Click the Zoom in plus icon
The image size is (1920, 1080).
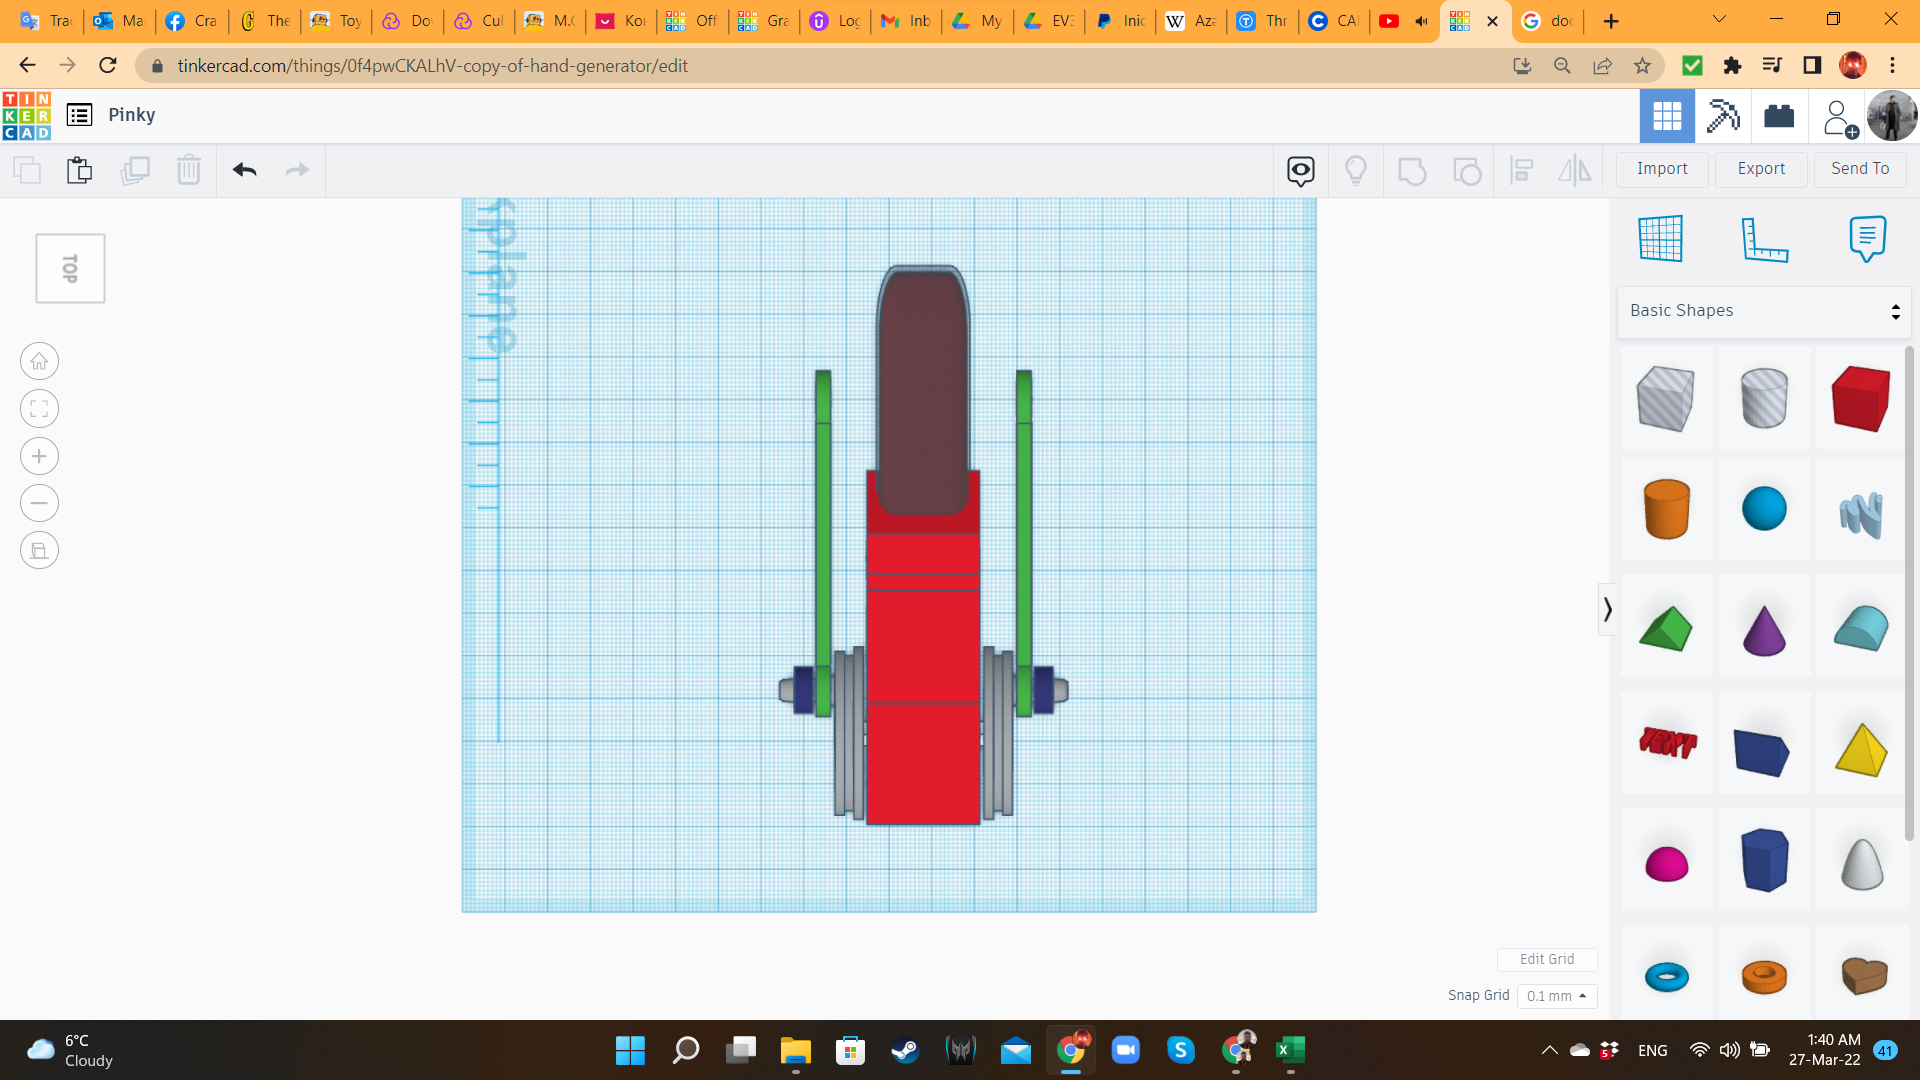click(39, 456)
